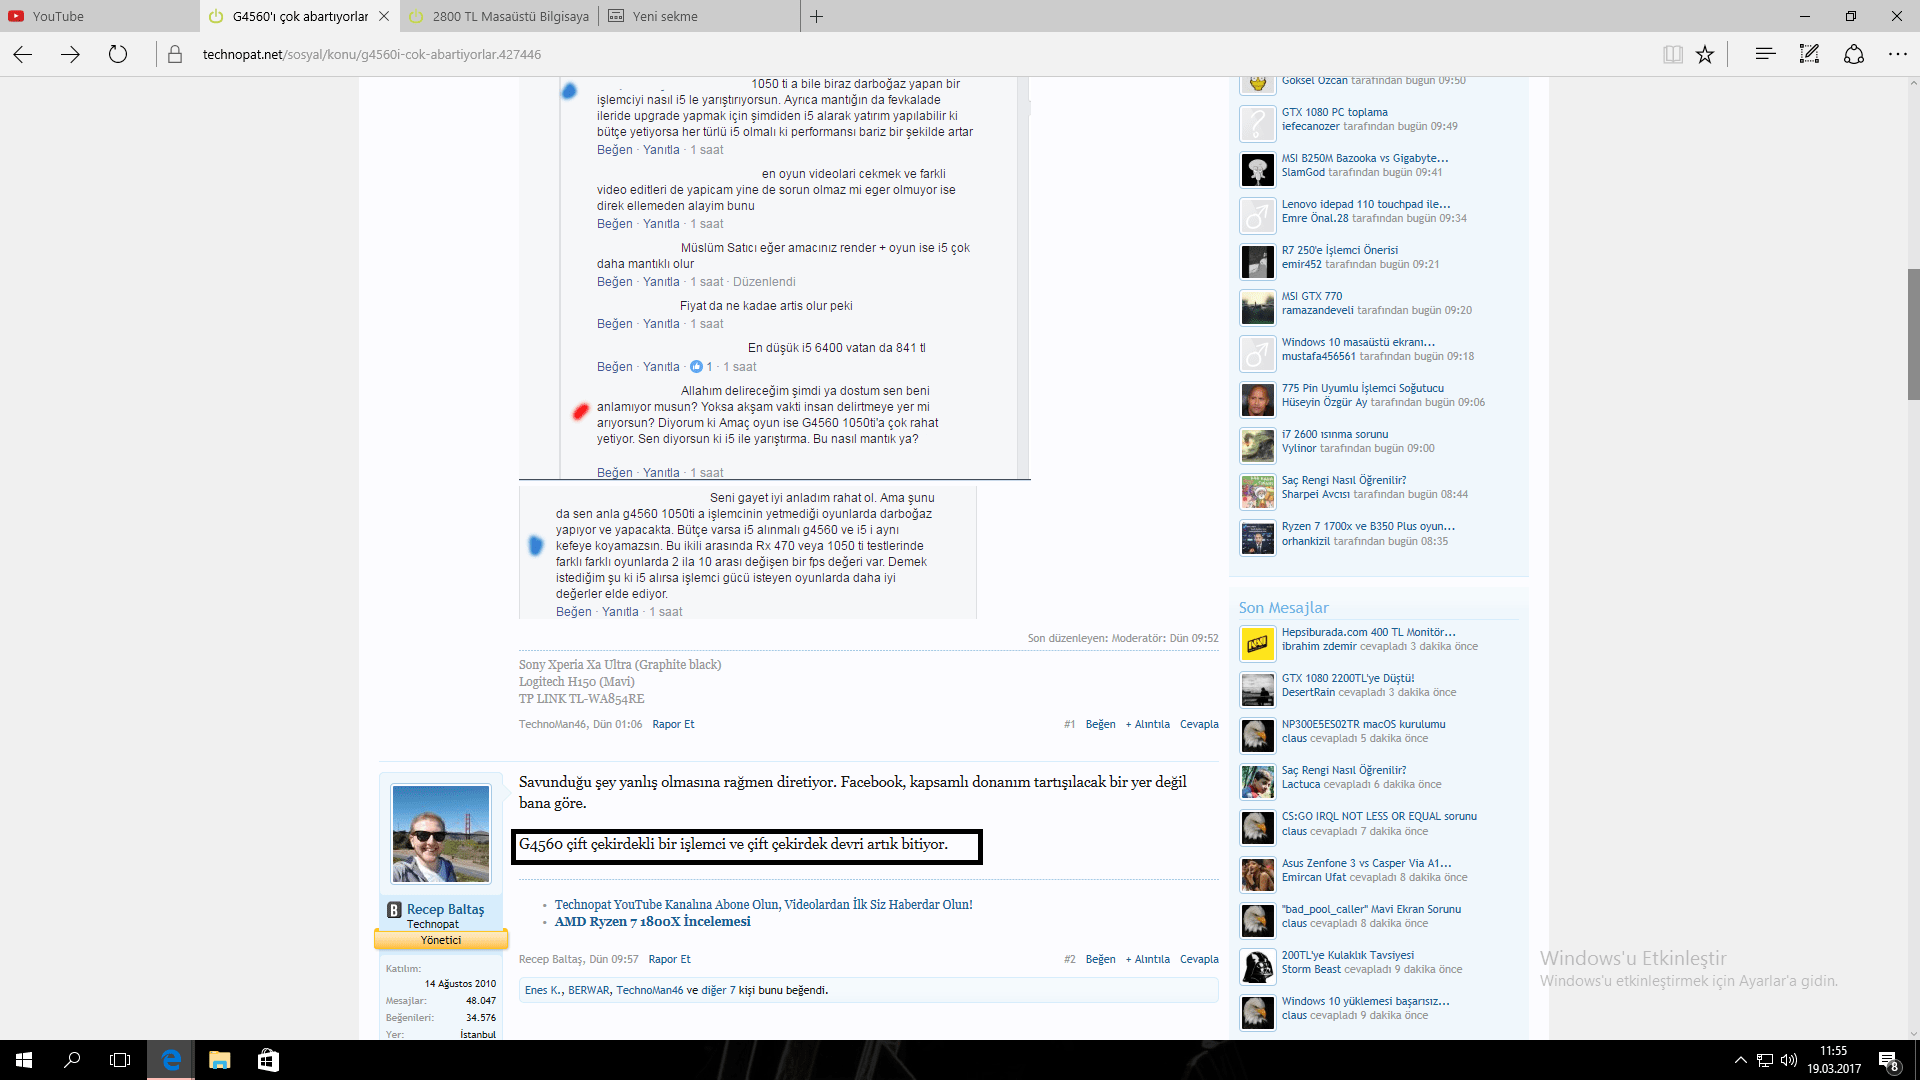Show hidden system tray icons chevron
This screenshot has height=1080, width=1920.
1740,1060
